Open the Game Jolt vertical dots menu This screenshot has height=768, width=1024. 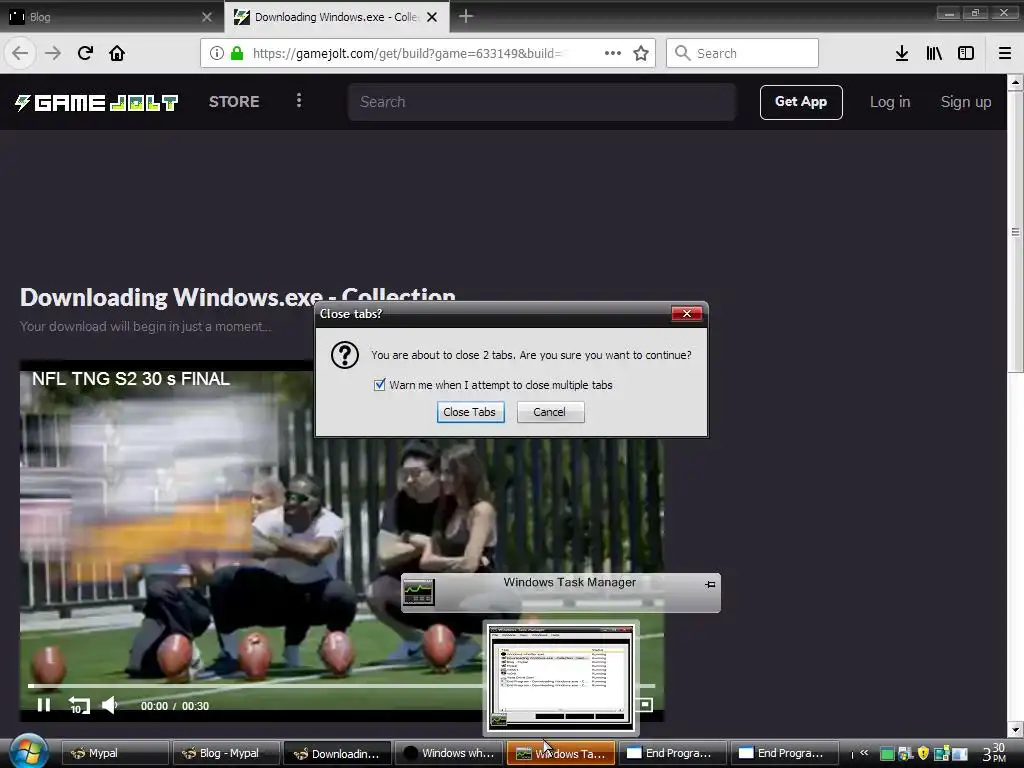(x=298, y=101)
